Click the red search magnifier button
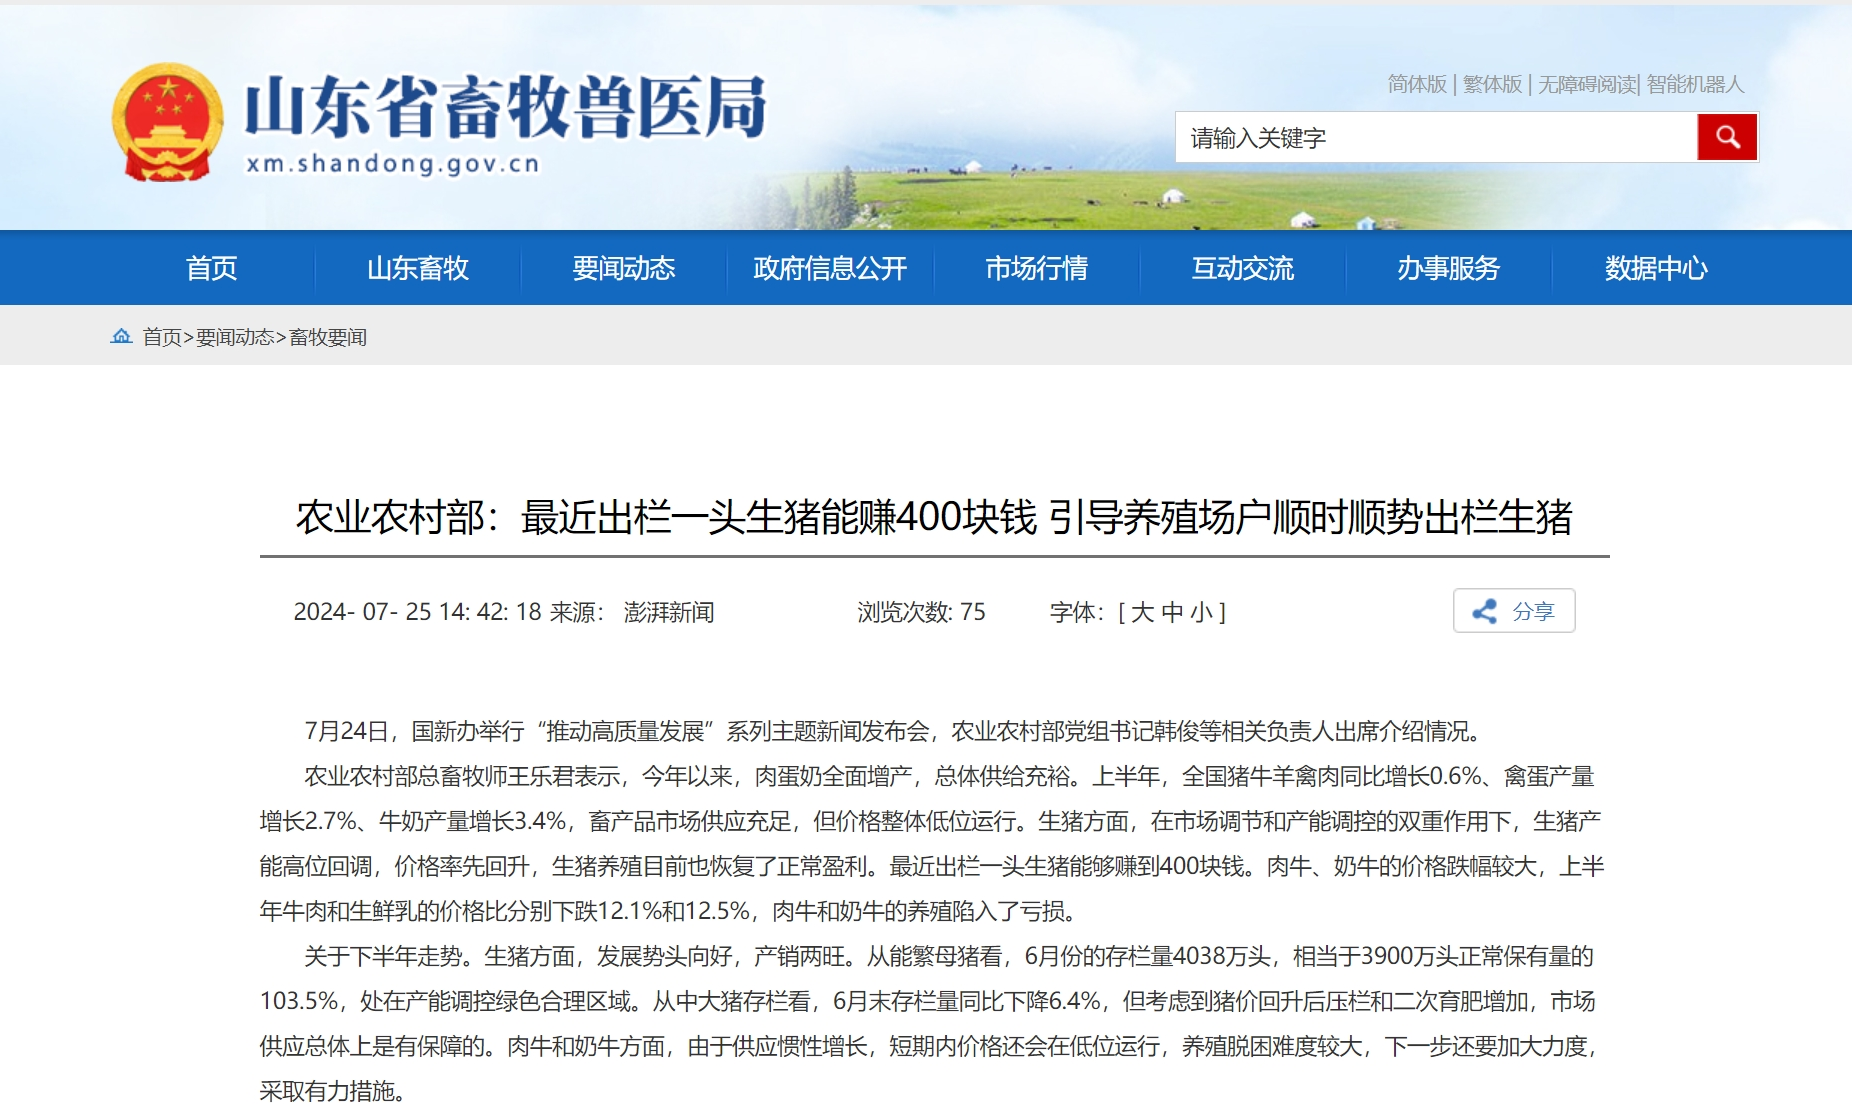The height and width of the screenshot is (1113, 1852). tap(1727, 137)
